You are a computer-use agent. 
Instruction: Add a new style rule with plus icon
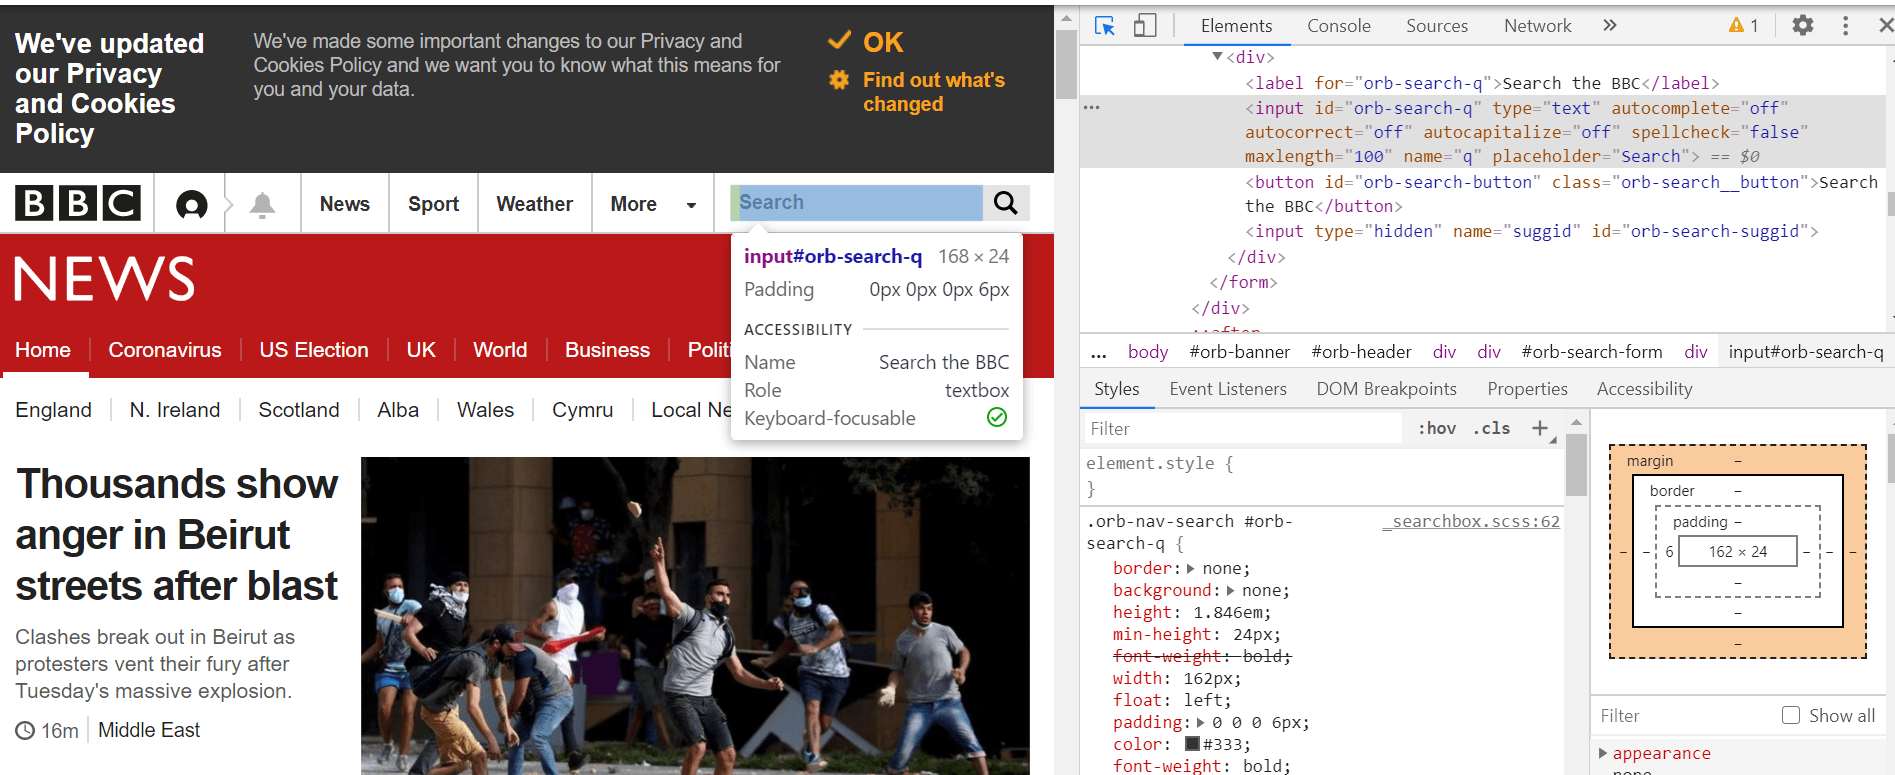pos(1540,428)
